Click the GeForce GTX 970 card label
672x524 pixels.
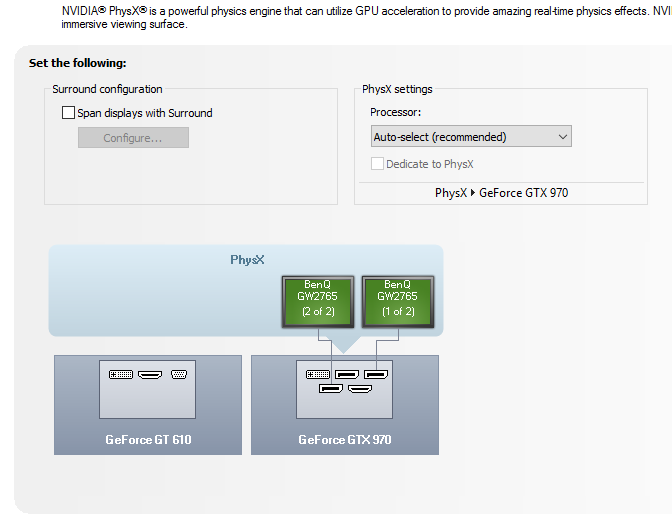345,440
